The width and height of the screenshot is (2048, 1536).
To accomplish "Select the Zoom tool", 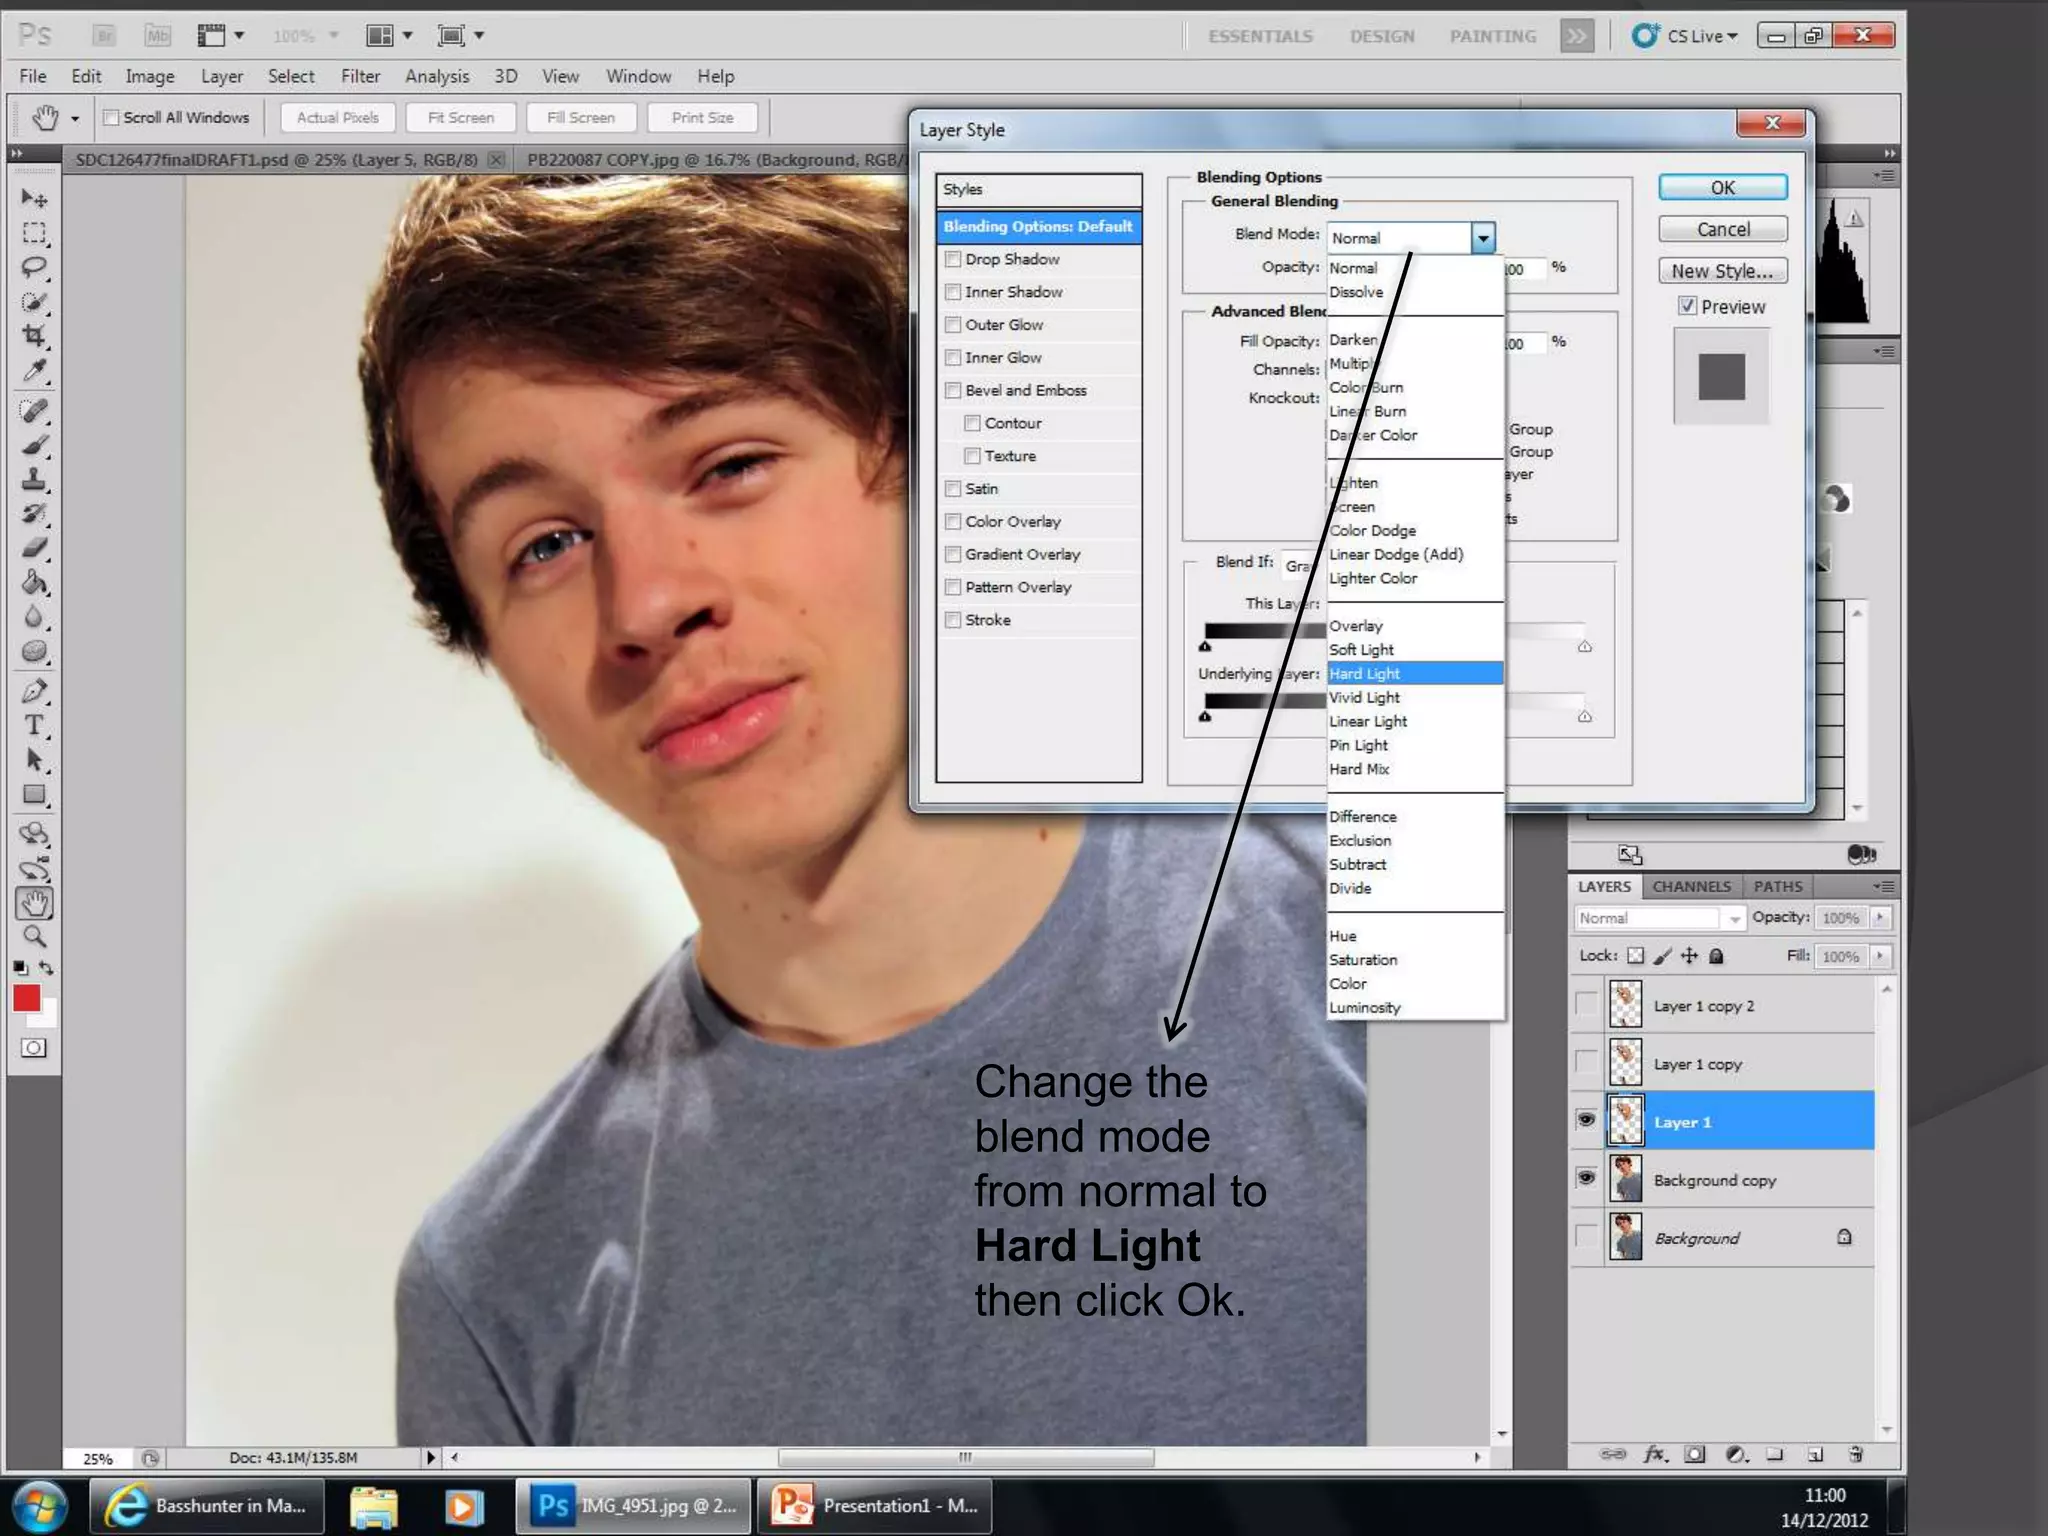I will pos(34,937).
